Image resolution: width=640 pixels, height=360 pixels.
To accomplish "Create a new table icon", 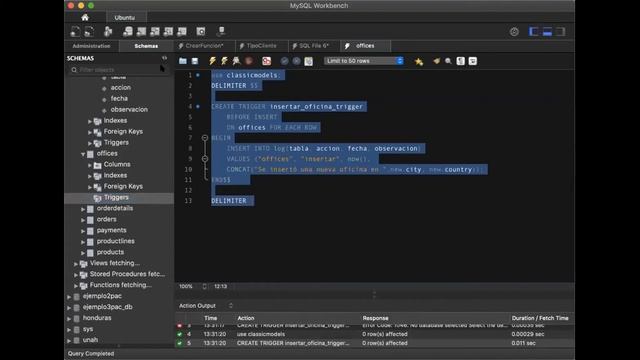I will [141, 31].
